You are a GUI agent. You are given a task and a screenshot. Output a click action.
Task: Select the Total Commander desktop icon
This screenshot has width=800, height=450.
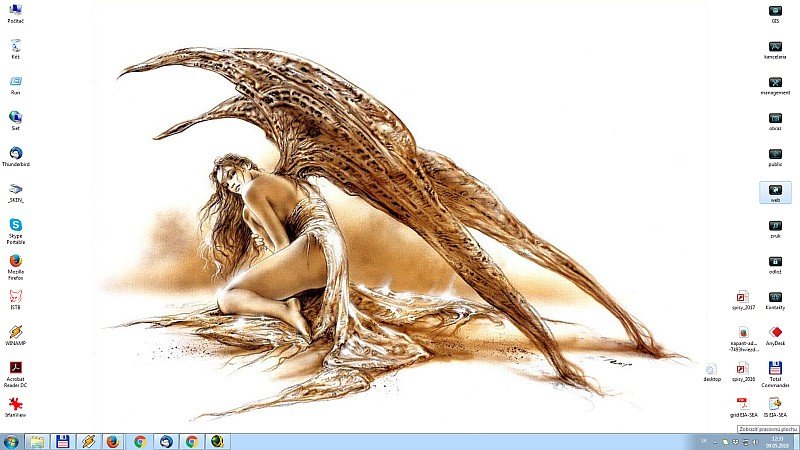pyautogui.click(x=775, y=374)
